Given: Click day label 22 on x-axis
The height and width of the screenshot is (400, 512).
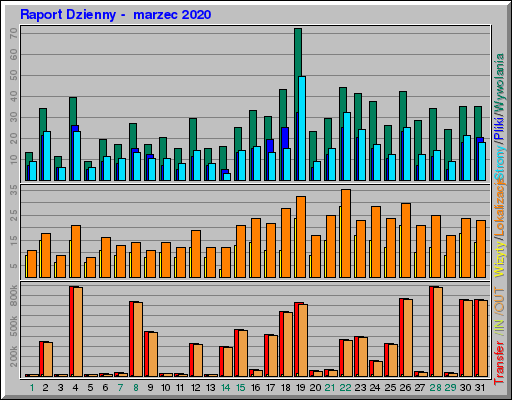Looking at the screenshot, I should pyautogui.click(x=346, y=388).
